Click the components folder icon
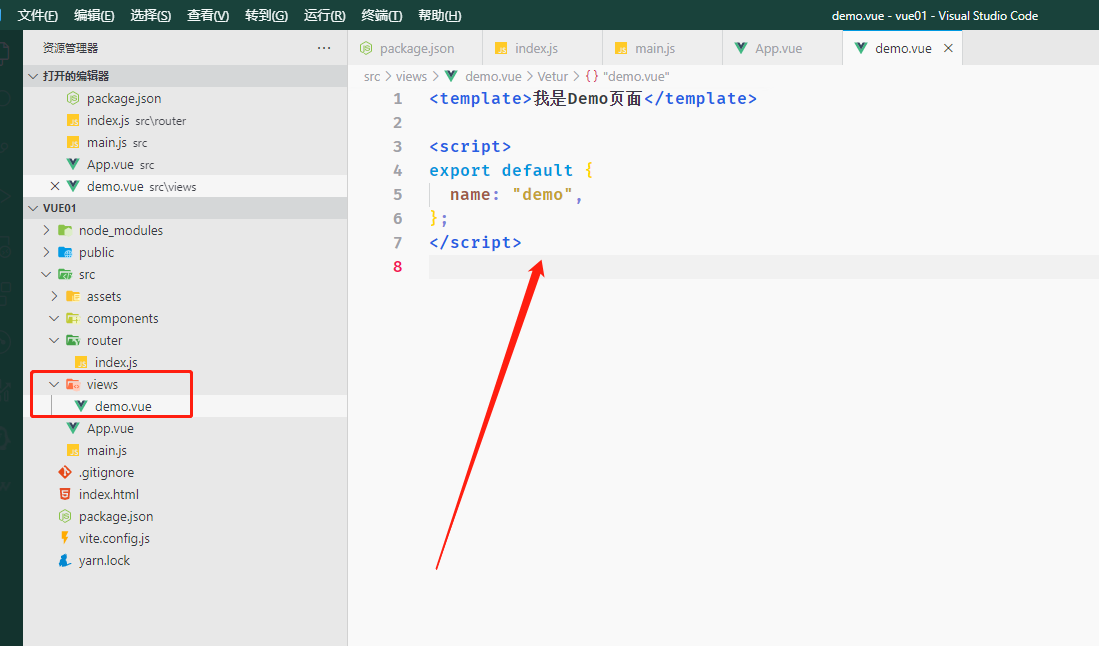This screenshot has width=1099, height=646. [x=73, y=318]
